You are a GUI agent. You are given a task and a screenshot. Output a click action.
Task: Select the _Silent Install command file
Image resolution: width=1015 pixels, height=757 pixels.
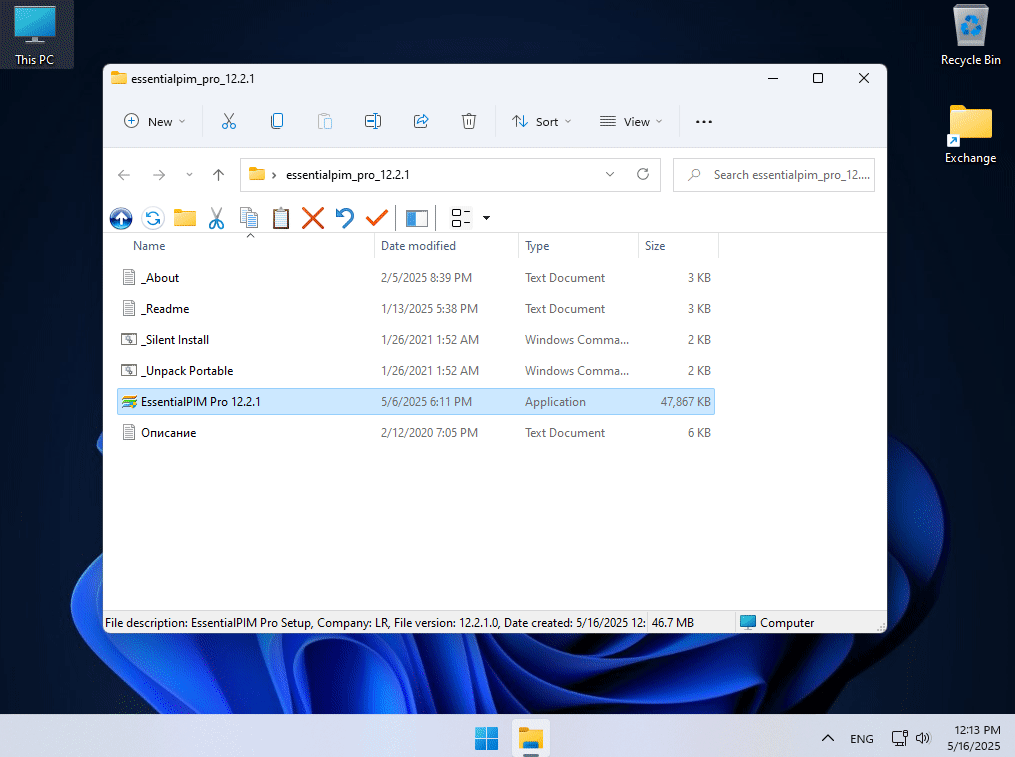[416, 340]
